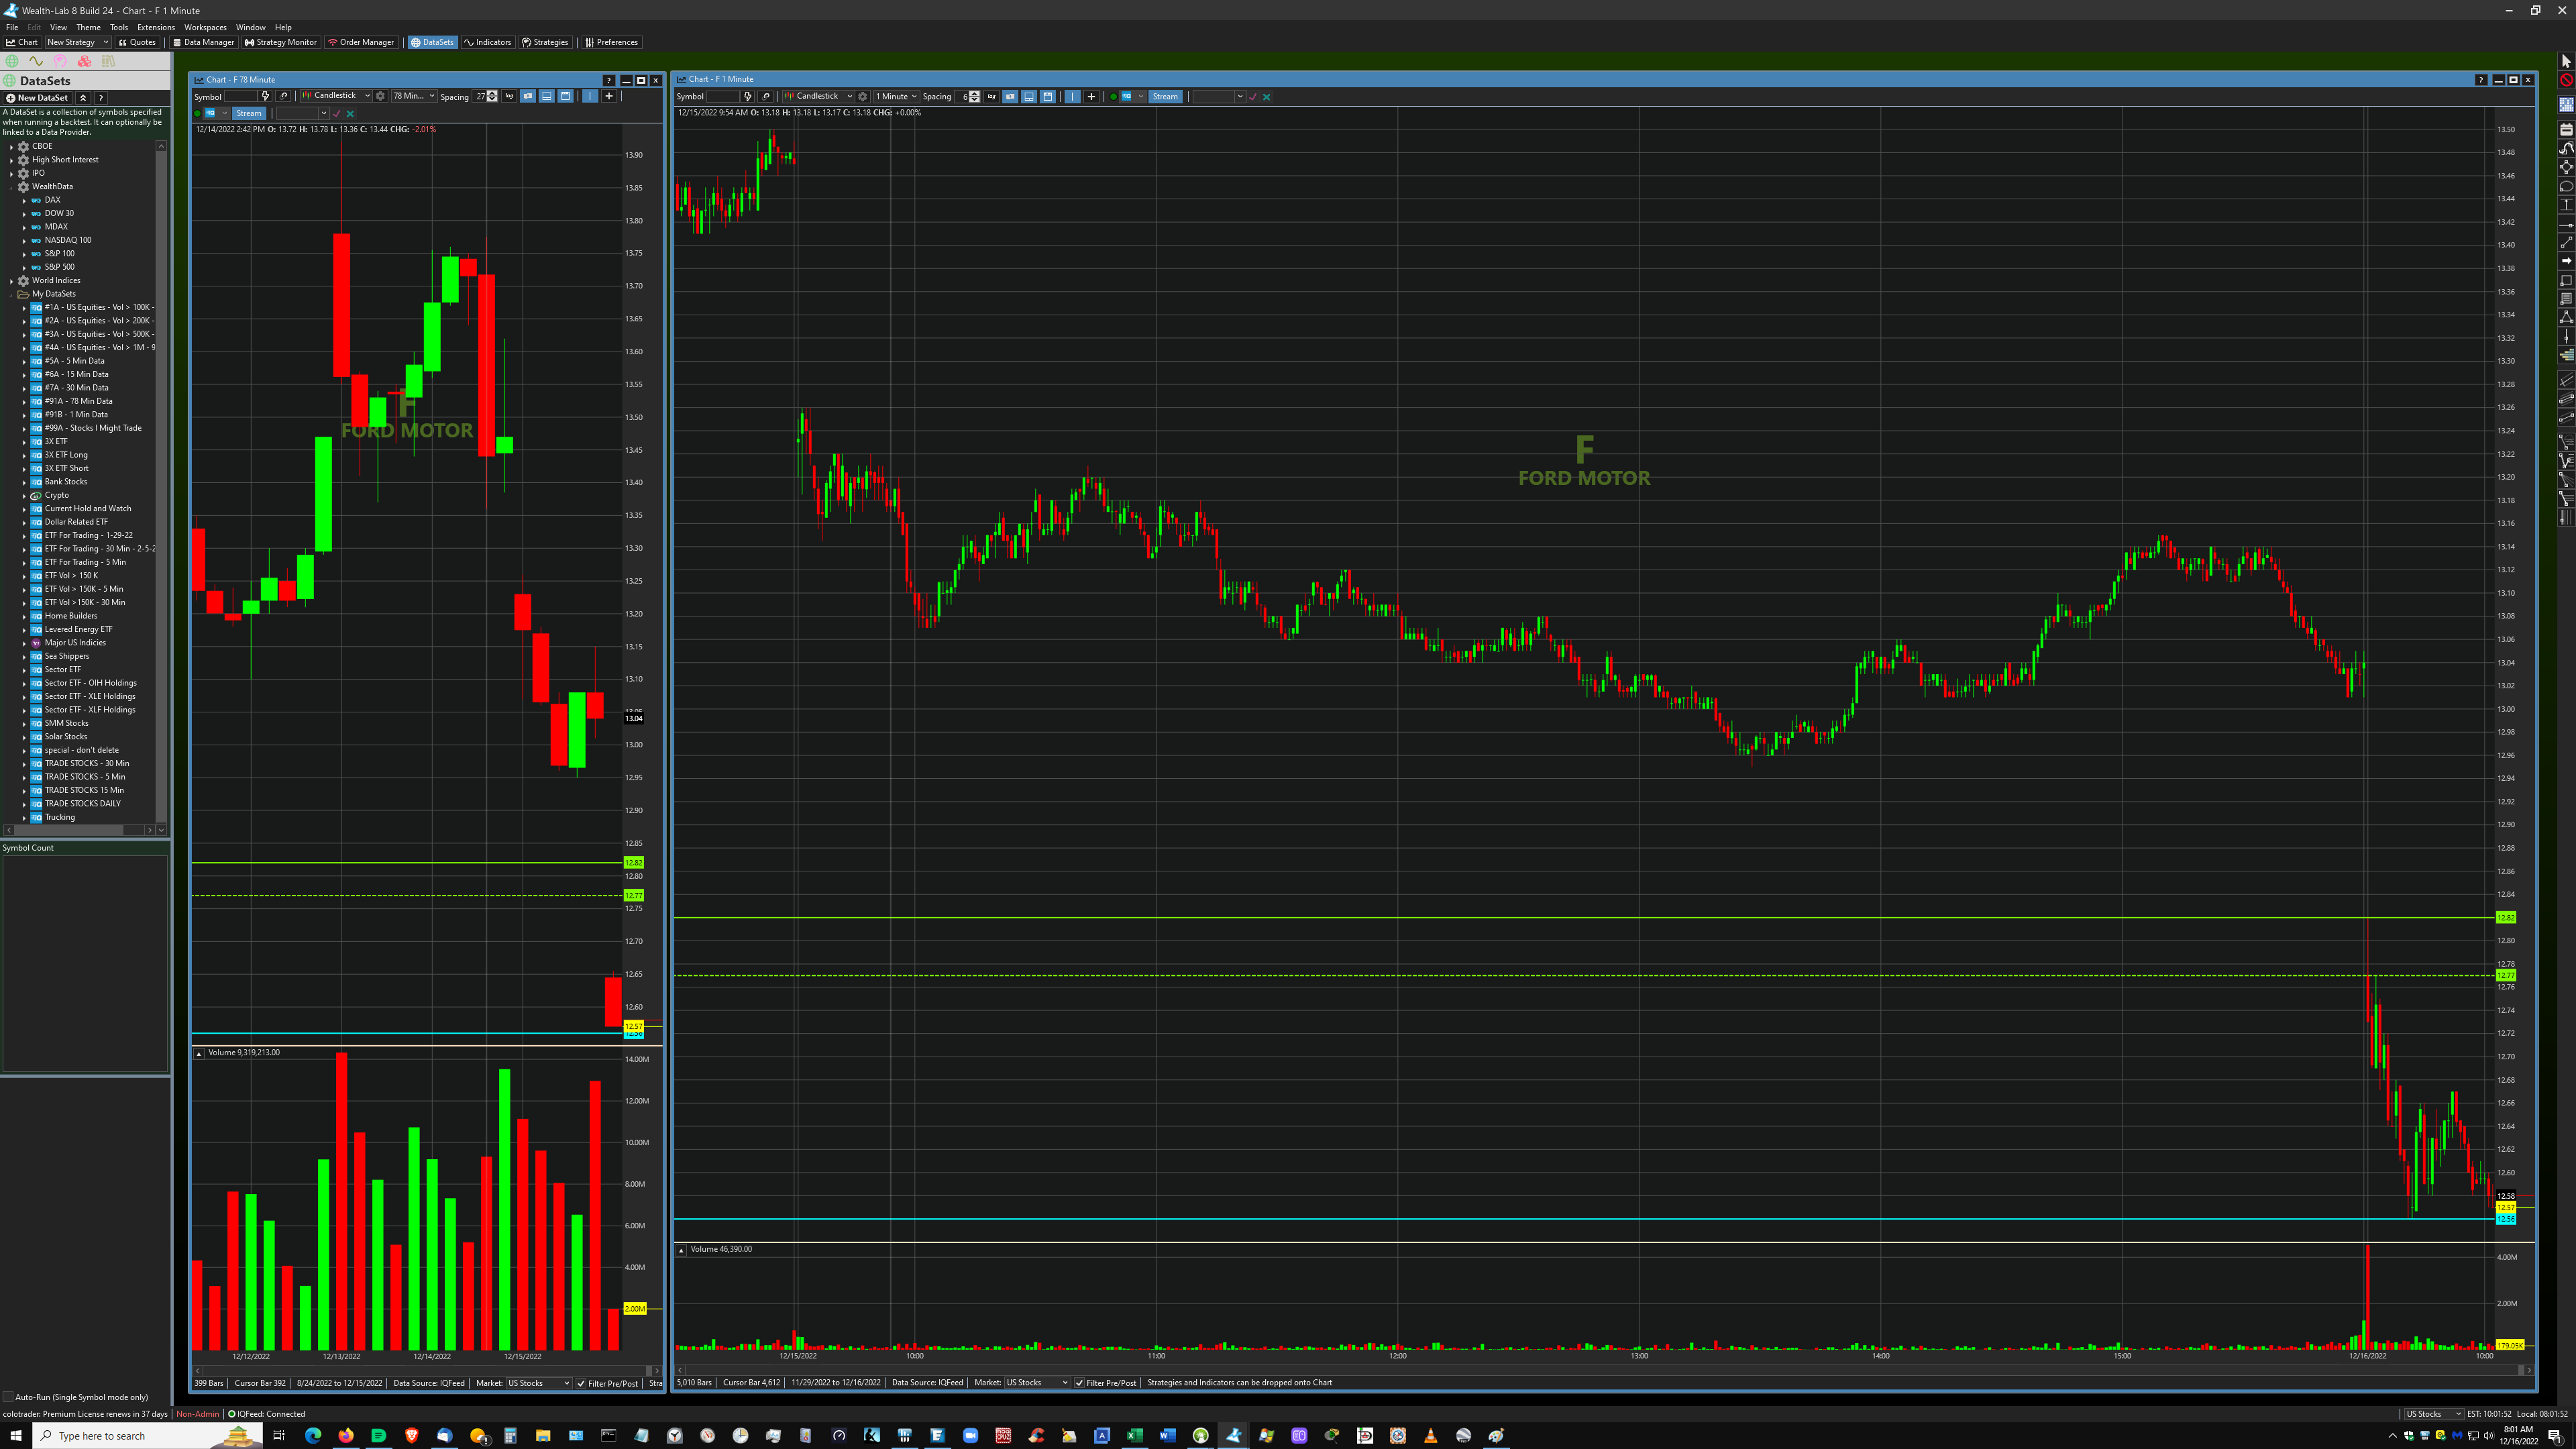Enable Auto-Run Single Symbol mode

click(9, 1397)
